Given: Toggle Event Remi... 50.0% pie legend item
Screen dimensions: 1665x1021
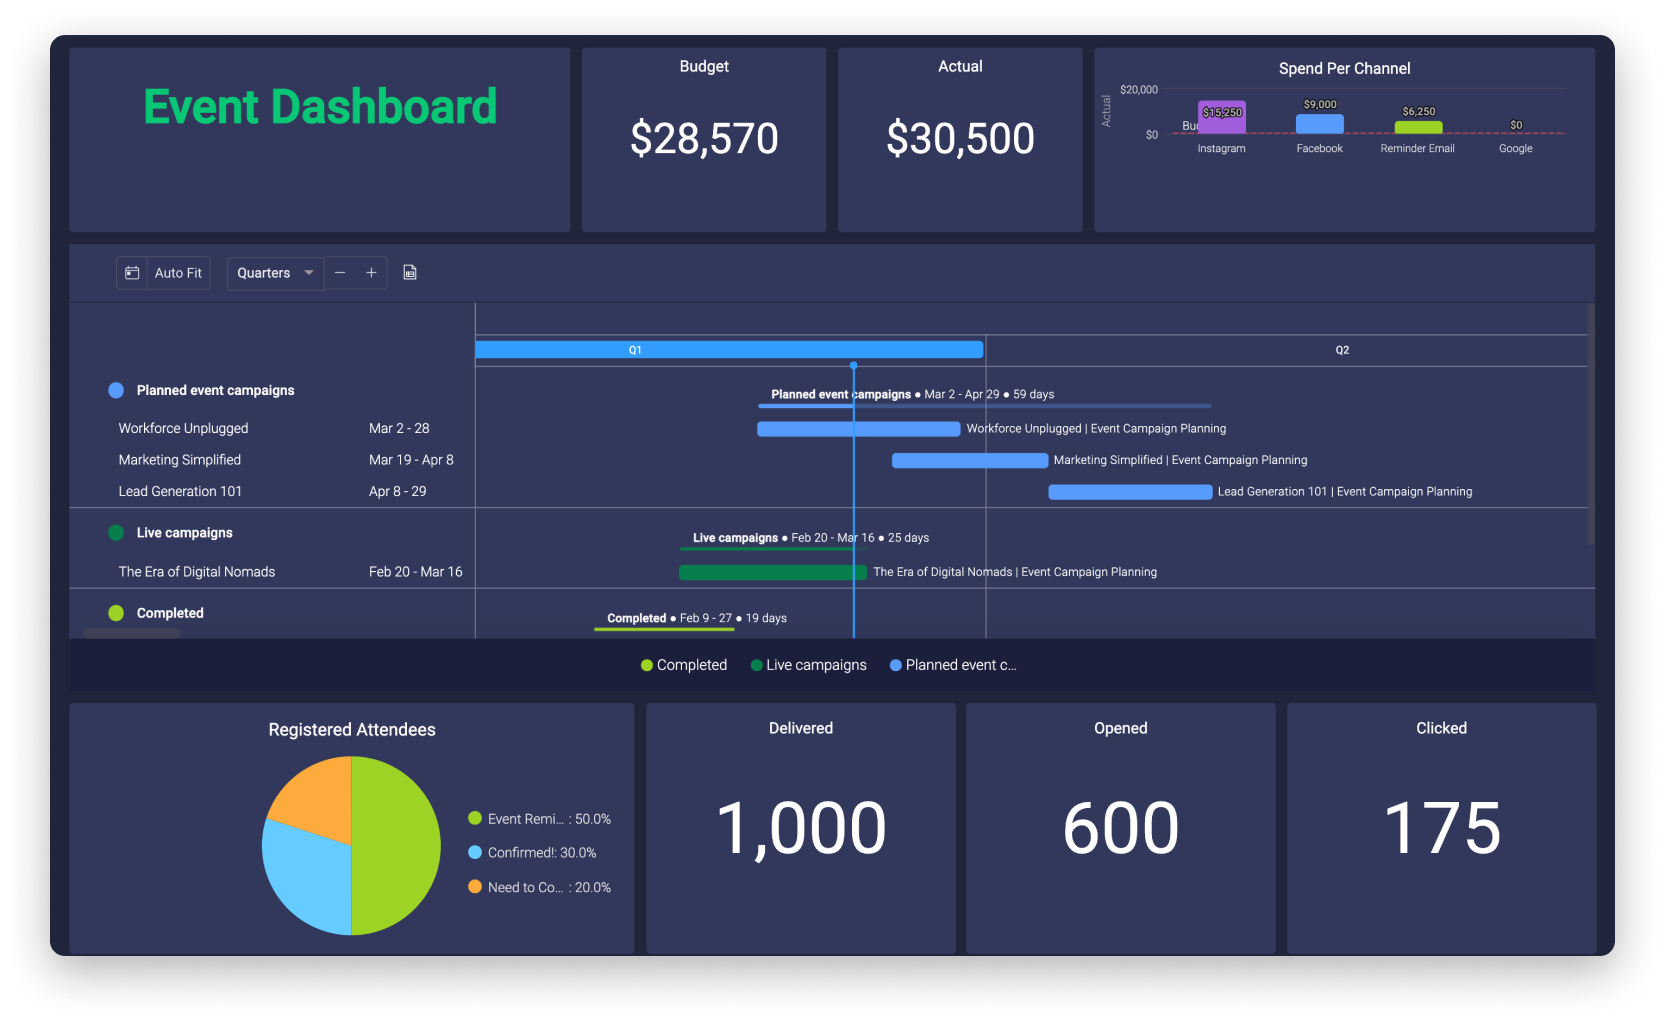Looking at the screenshot, I should 539,819.
